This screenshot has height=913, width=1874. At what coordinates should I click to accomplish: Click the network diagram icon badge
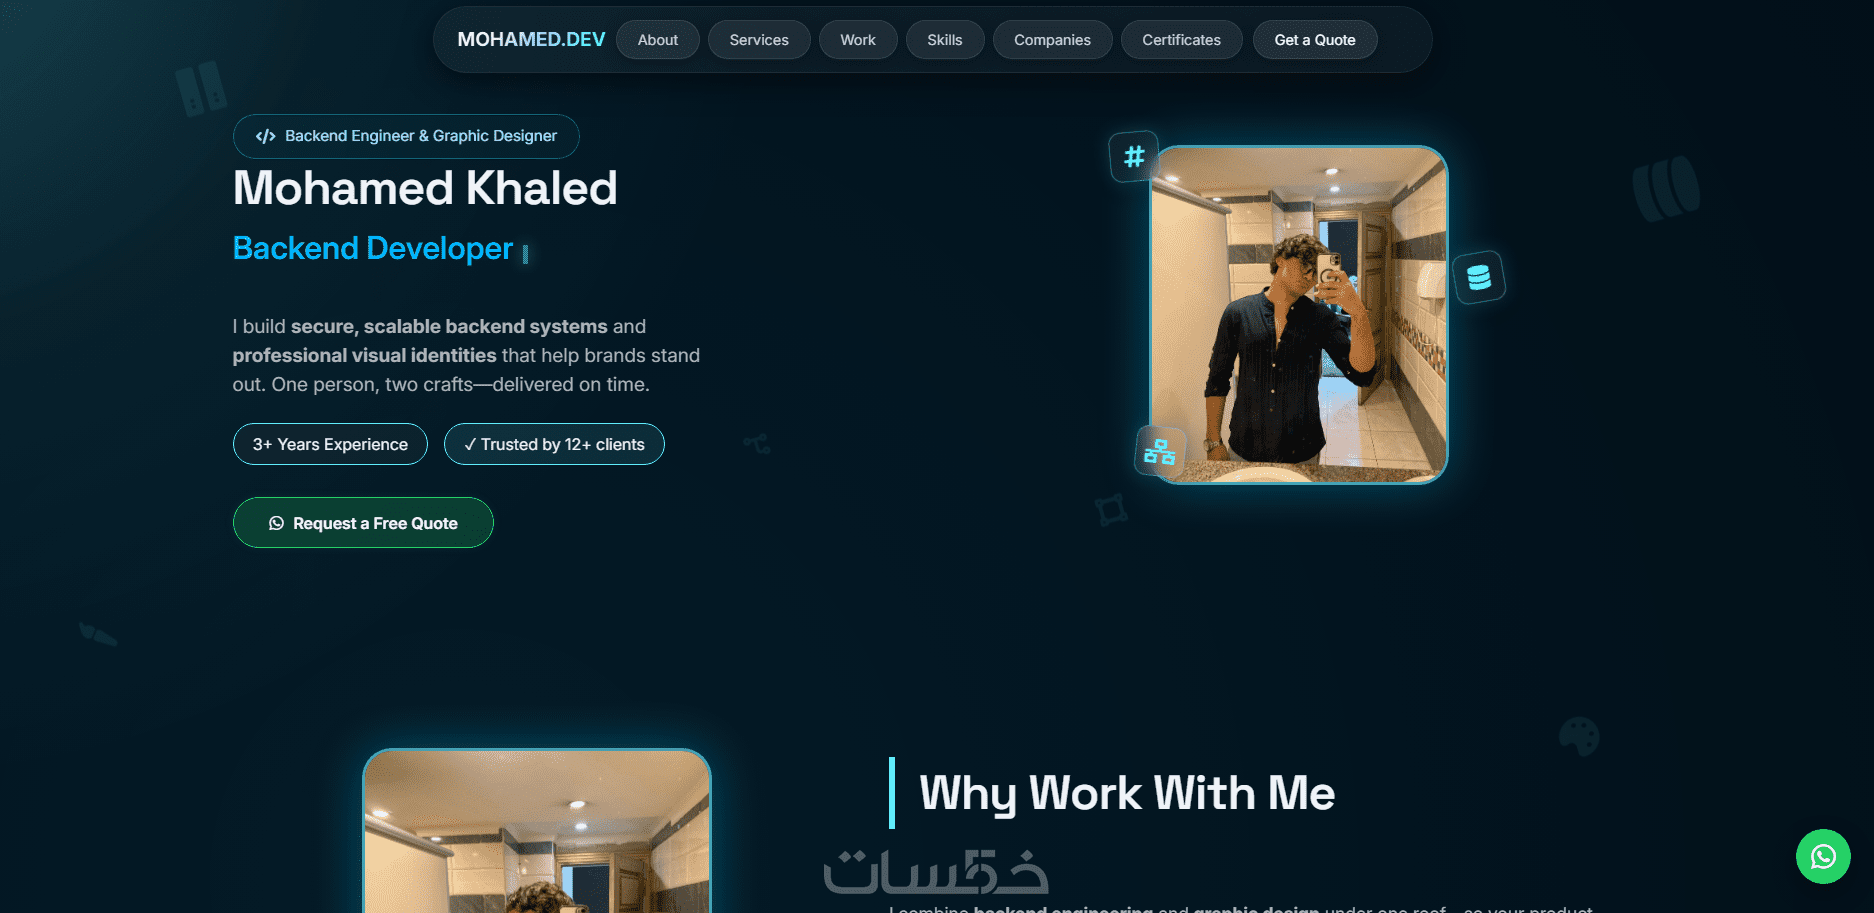(1160, 452)
